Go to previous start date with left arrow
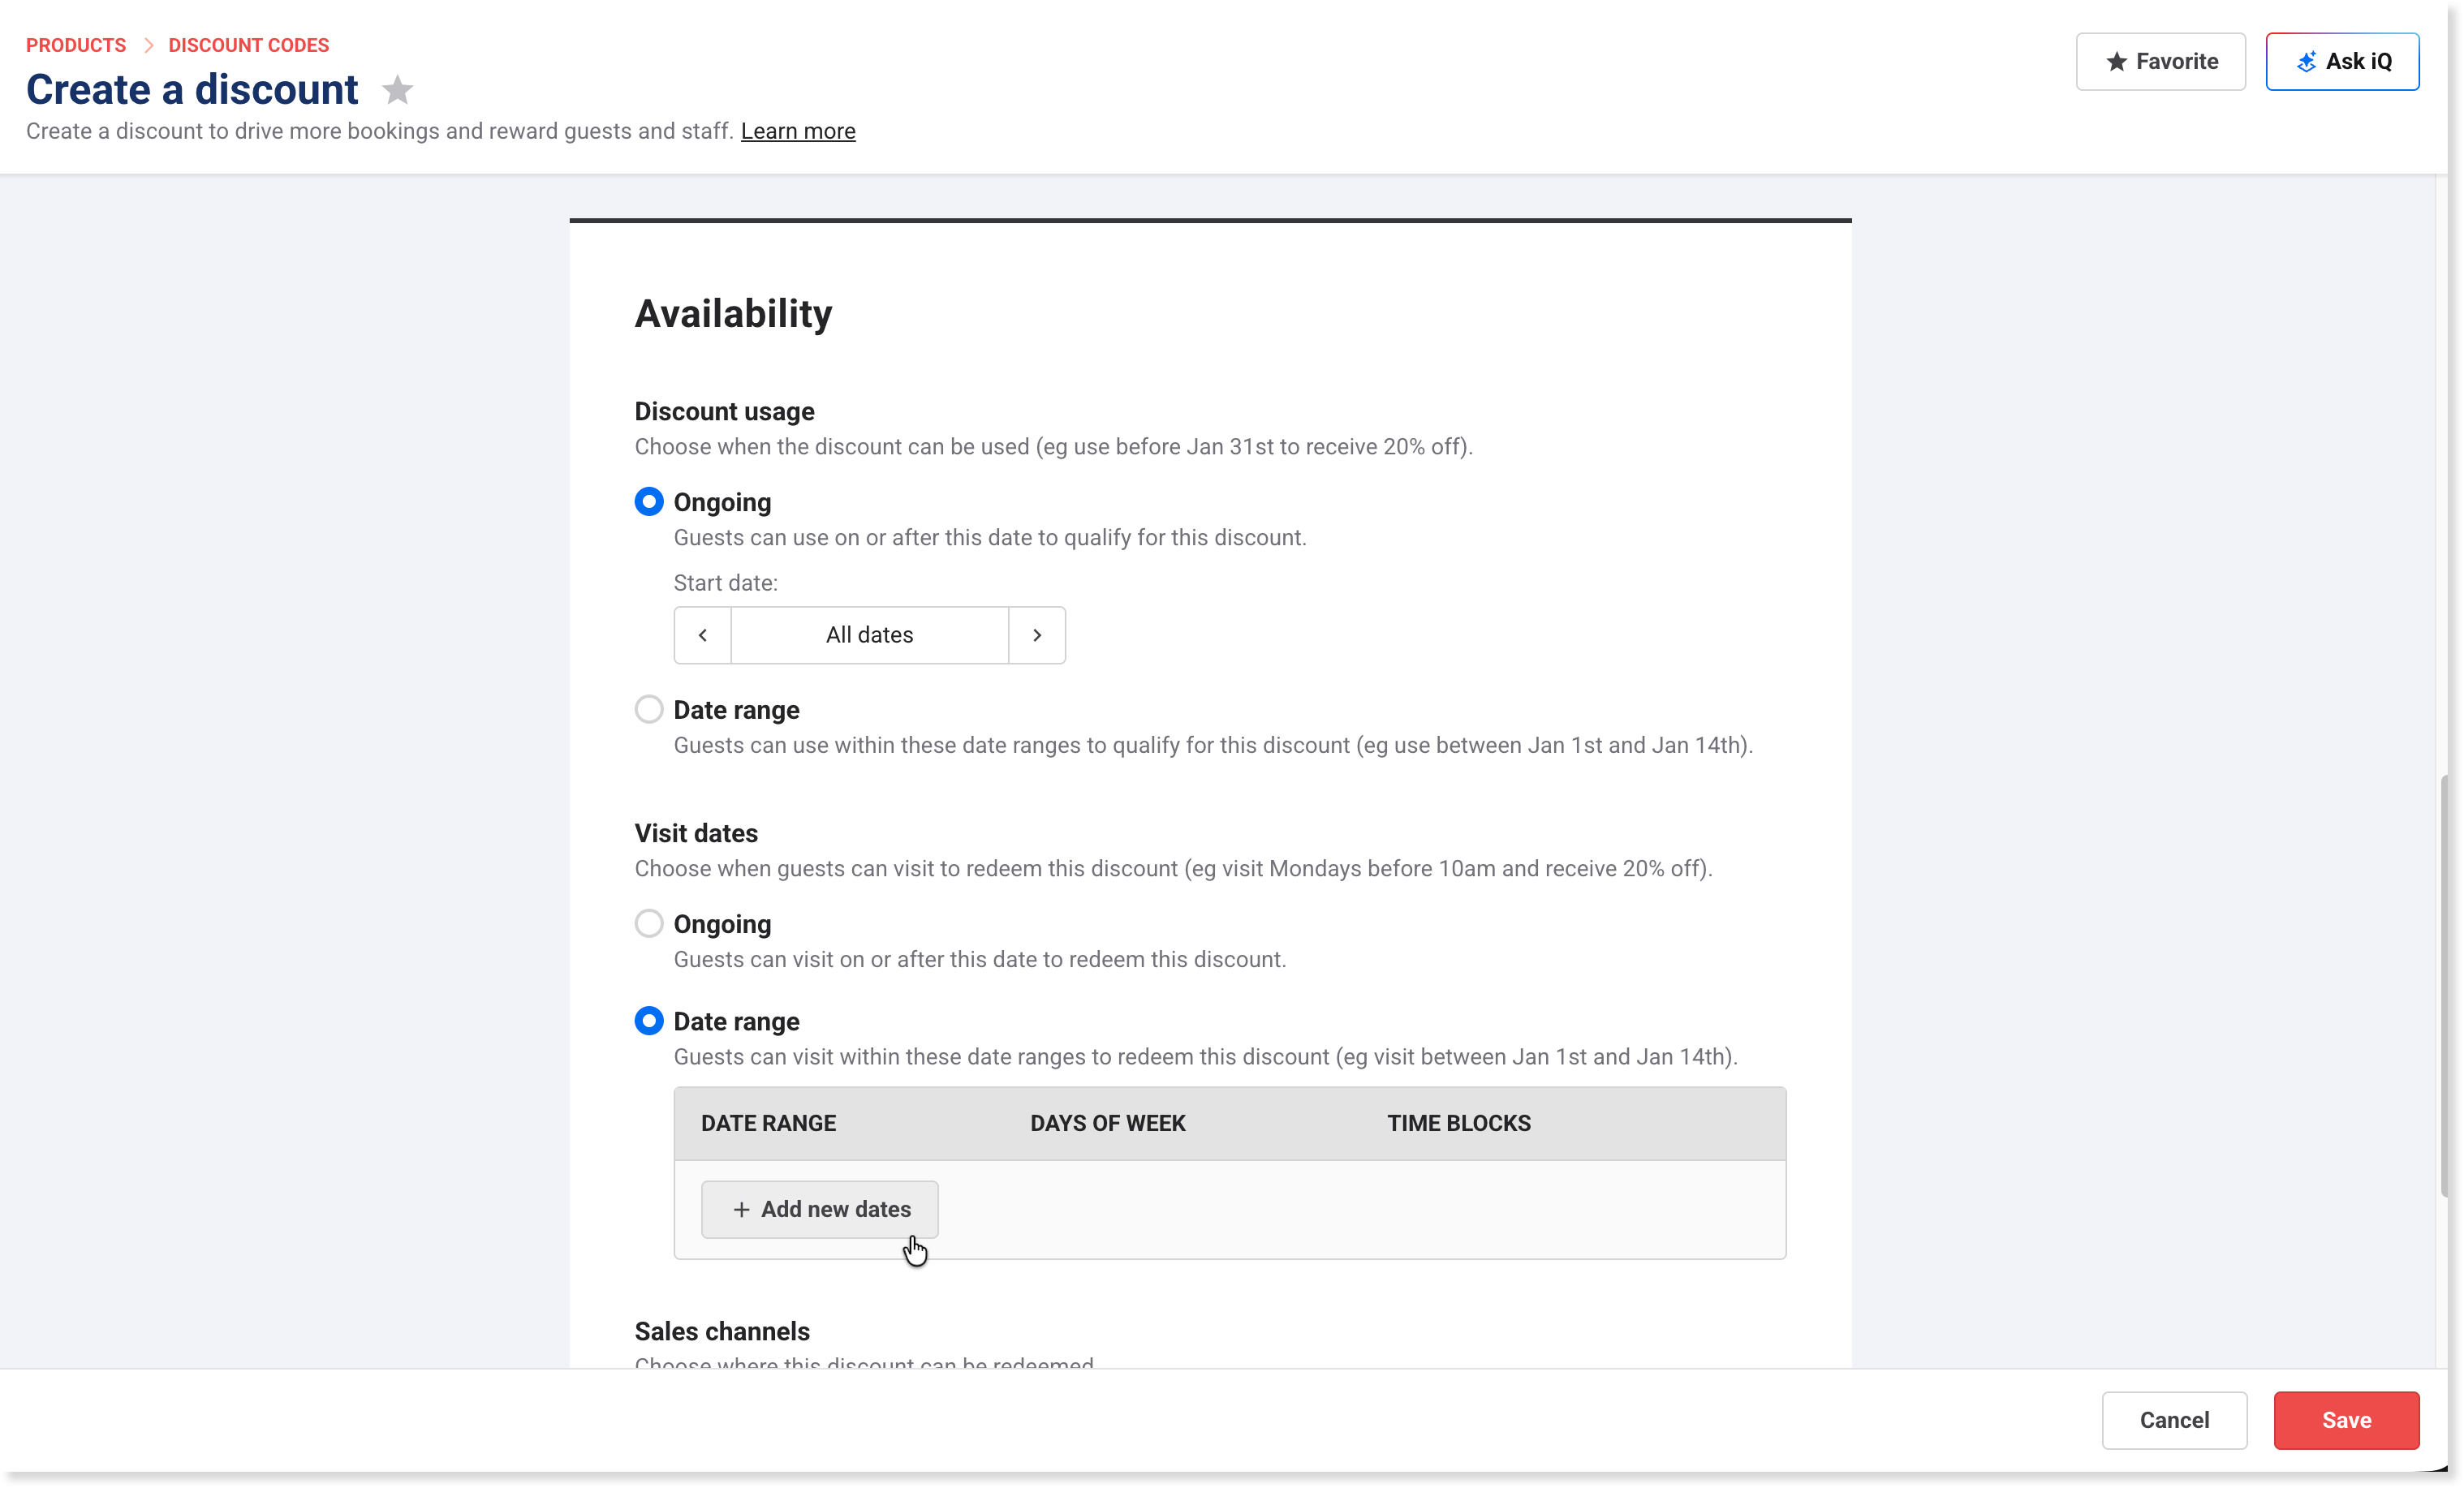This screenshot has width=2464, height=1488. pos(703,635)
